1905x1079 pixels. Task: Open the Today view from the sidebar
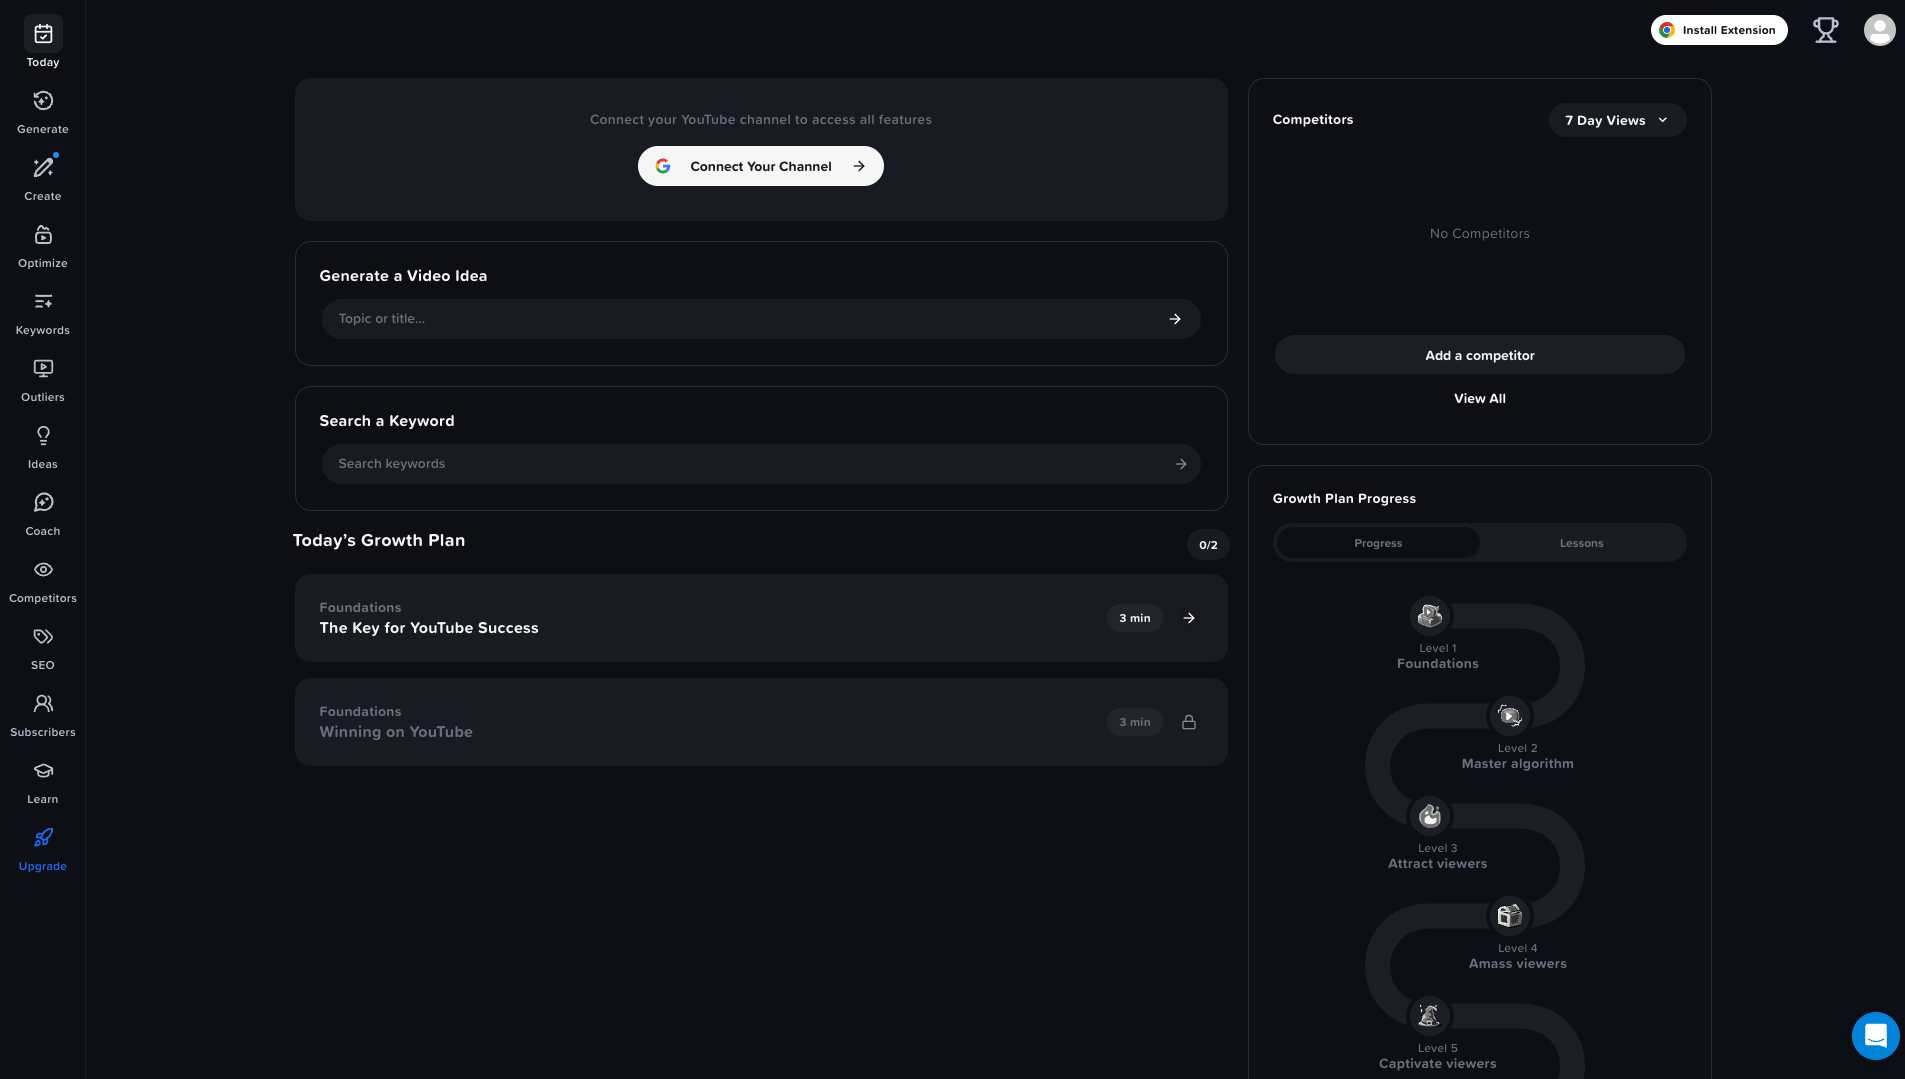(42, 33)
